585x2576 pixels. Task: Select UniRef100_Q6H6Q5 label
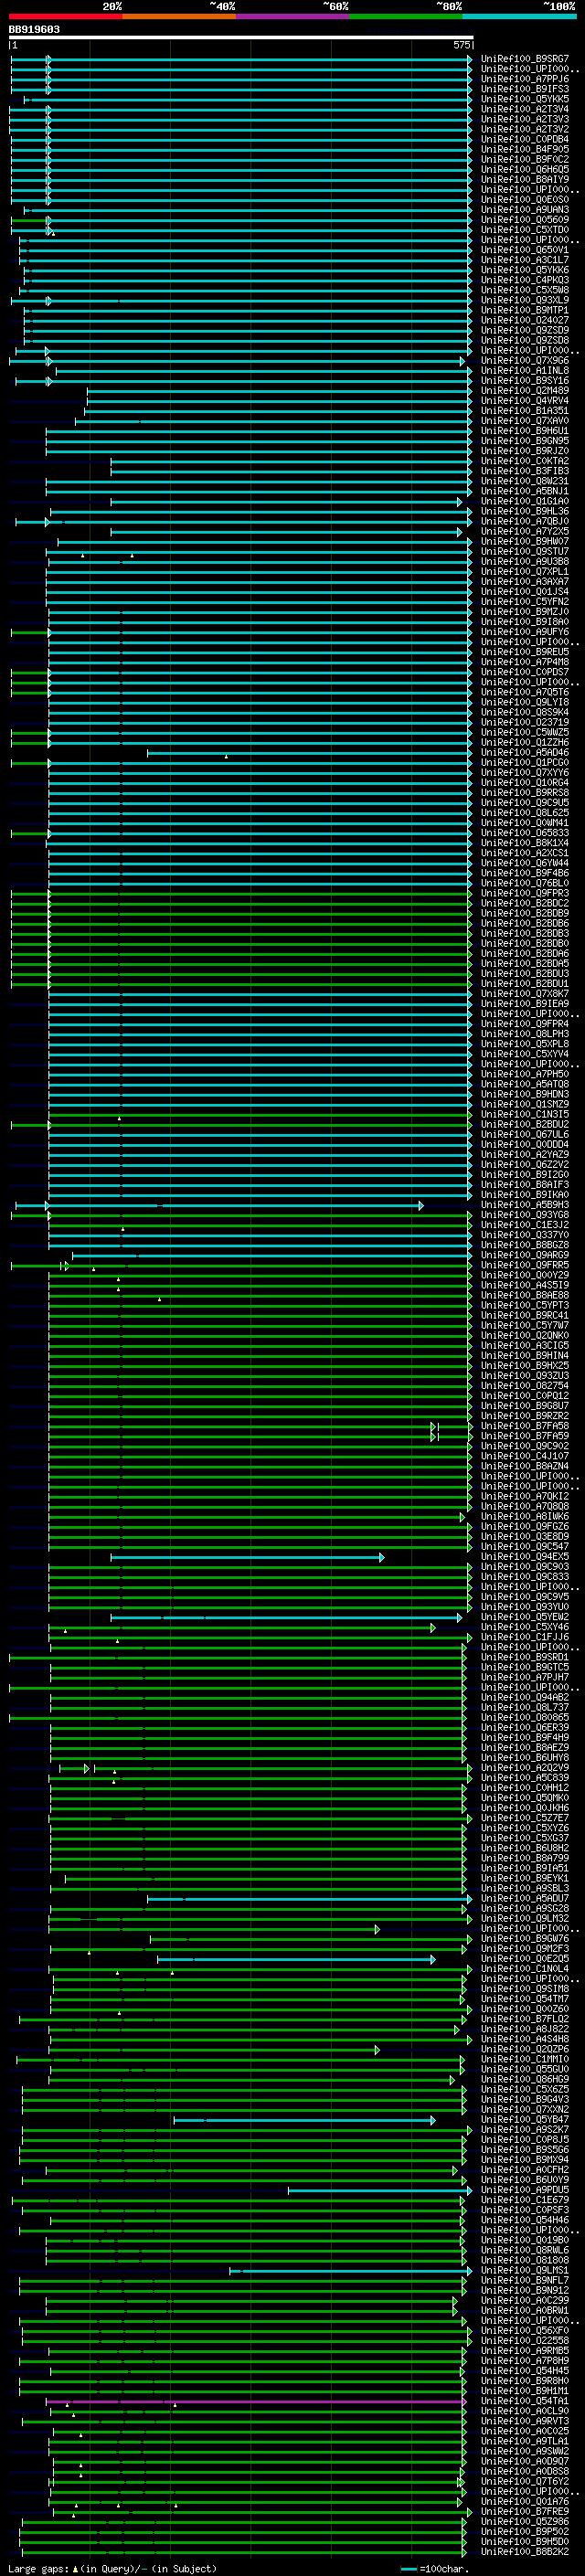(525, 169)
